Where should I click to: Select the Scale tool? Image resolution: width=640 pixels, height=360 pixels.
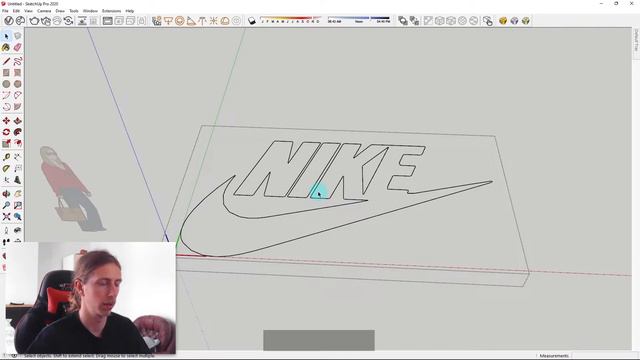[x=6, y=143]
